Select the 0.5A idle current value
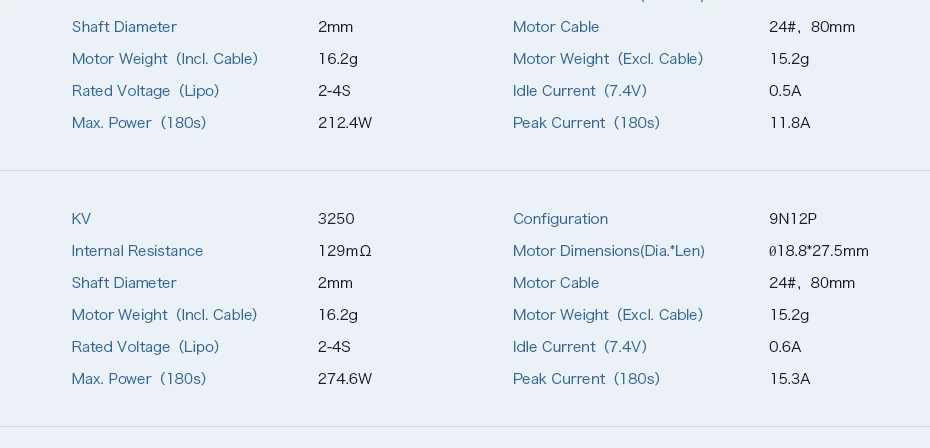 785,91
